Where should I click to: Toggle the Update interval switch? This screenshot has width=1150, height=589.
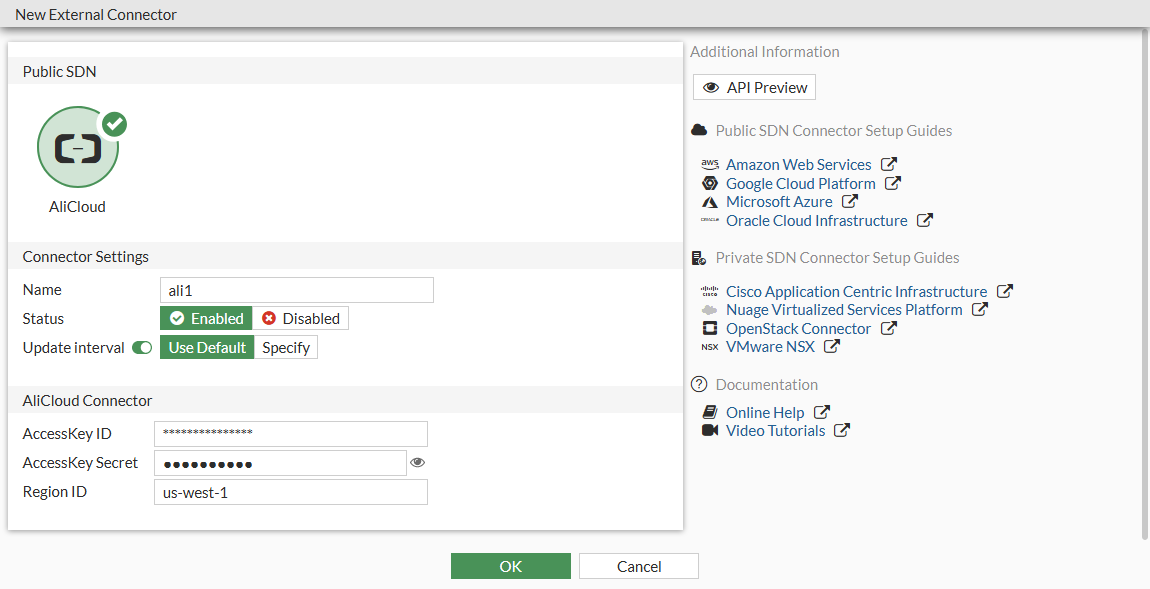pos(142,348)
